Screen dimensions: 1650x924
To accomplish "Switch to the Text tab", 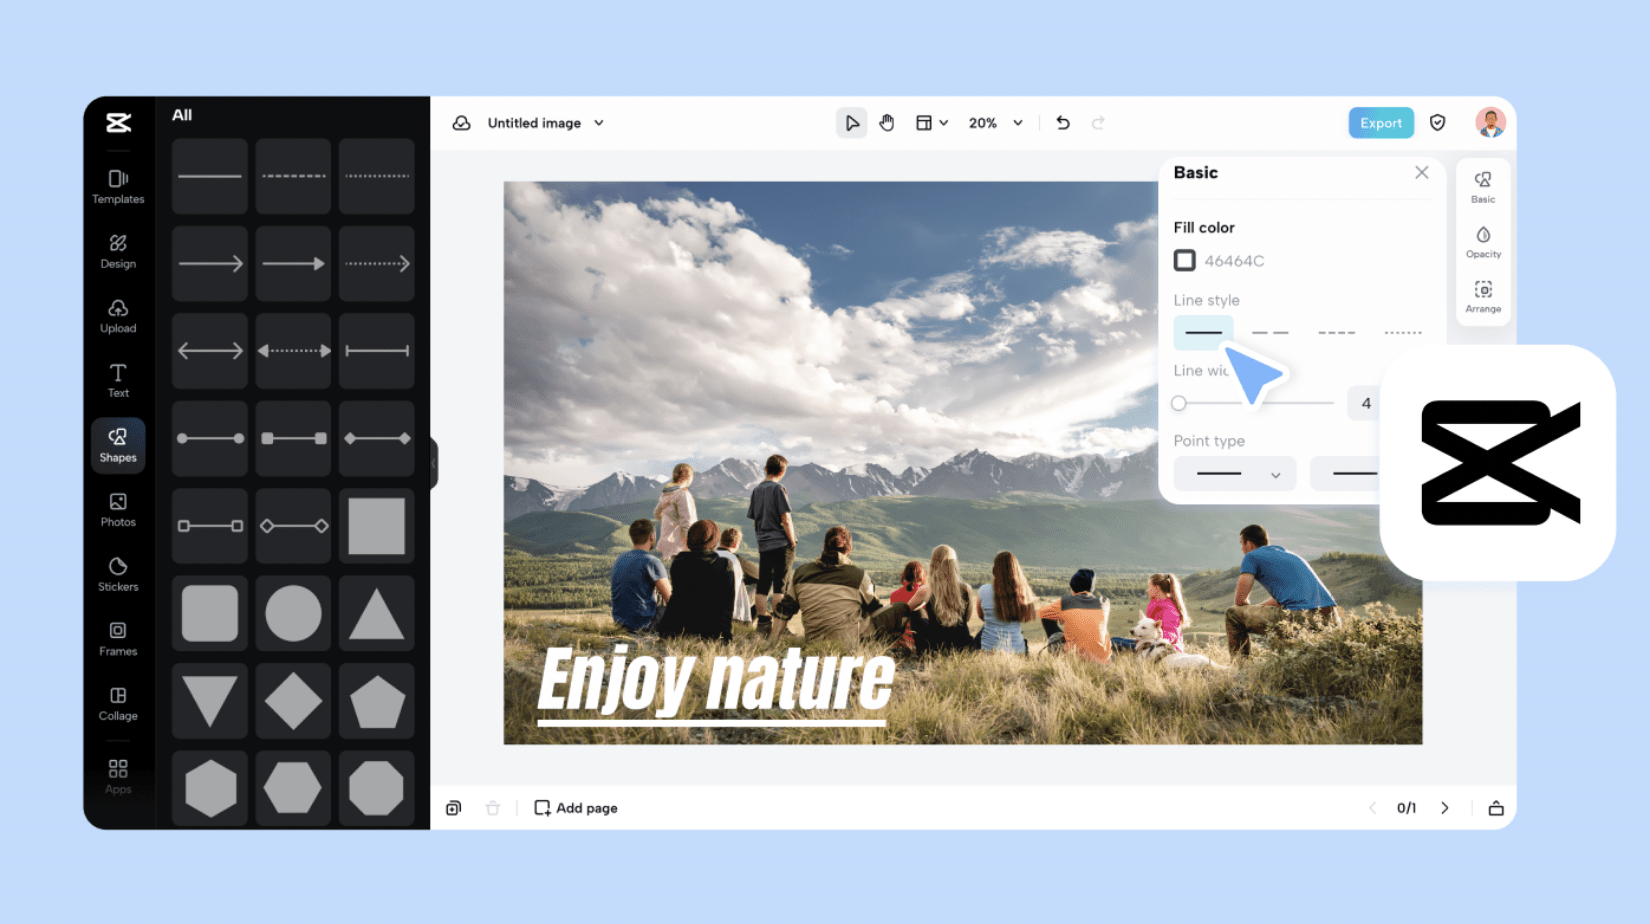I will click(x=118, y=380).
